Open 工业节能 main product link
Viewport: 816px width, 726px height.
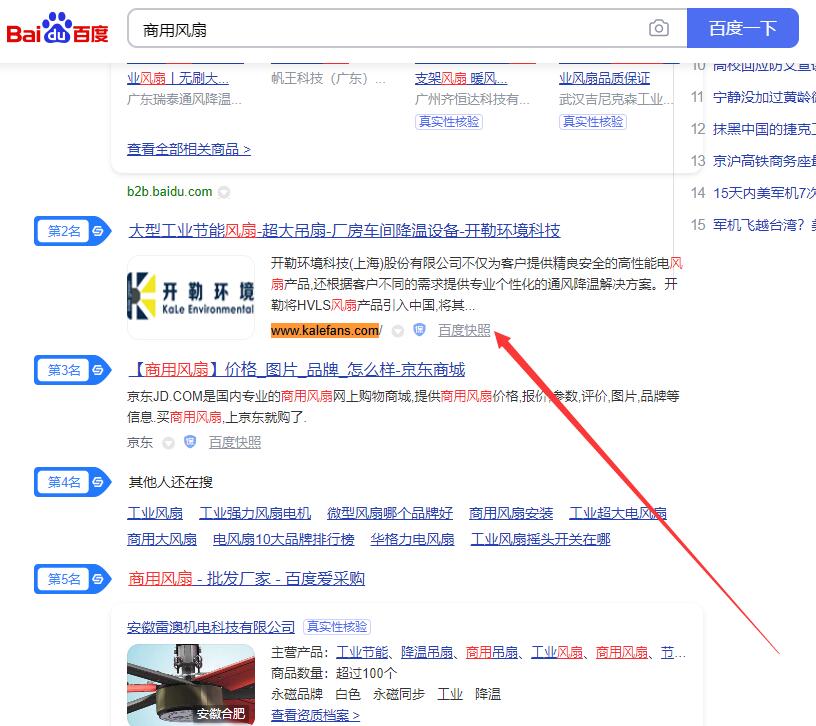click(362, 652)
